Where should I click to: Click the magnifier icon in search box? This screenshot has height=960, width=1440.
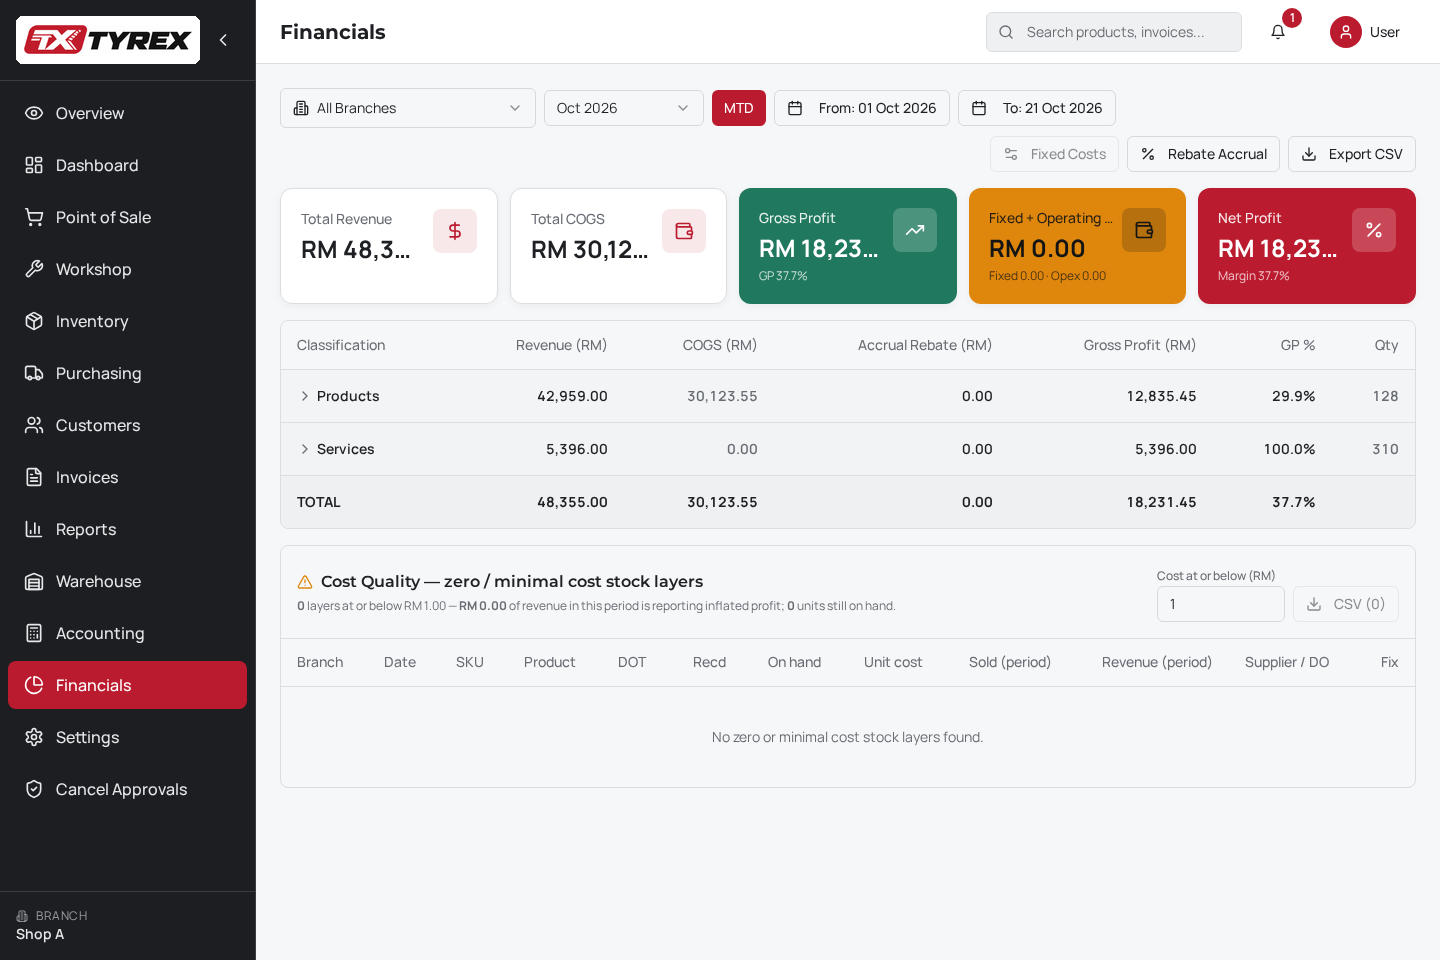point(1006,32)
